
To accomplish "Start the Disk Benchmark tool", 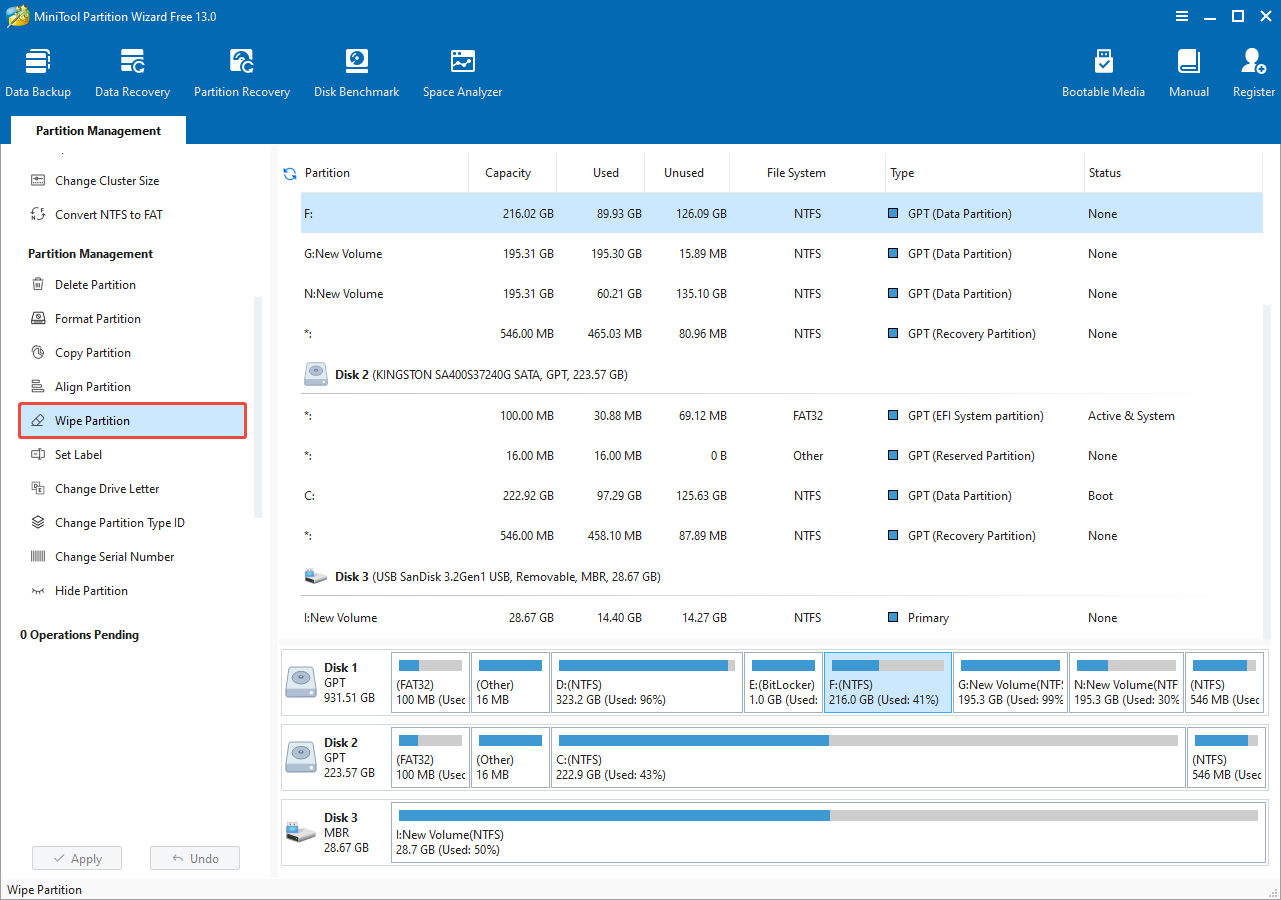I will point(356,70).
